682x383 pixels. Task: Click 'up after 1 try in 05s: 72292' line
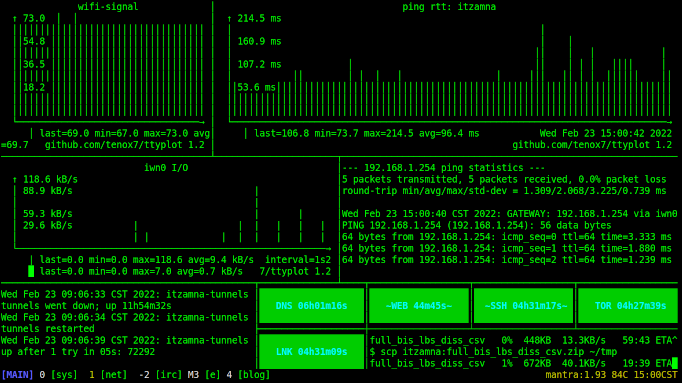[78, 352]
